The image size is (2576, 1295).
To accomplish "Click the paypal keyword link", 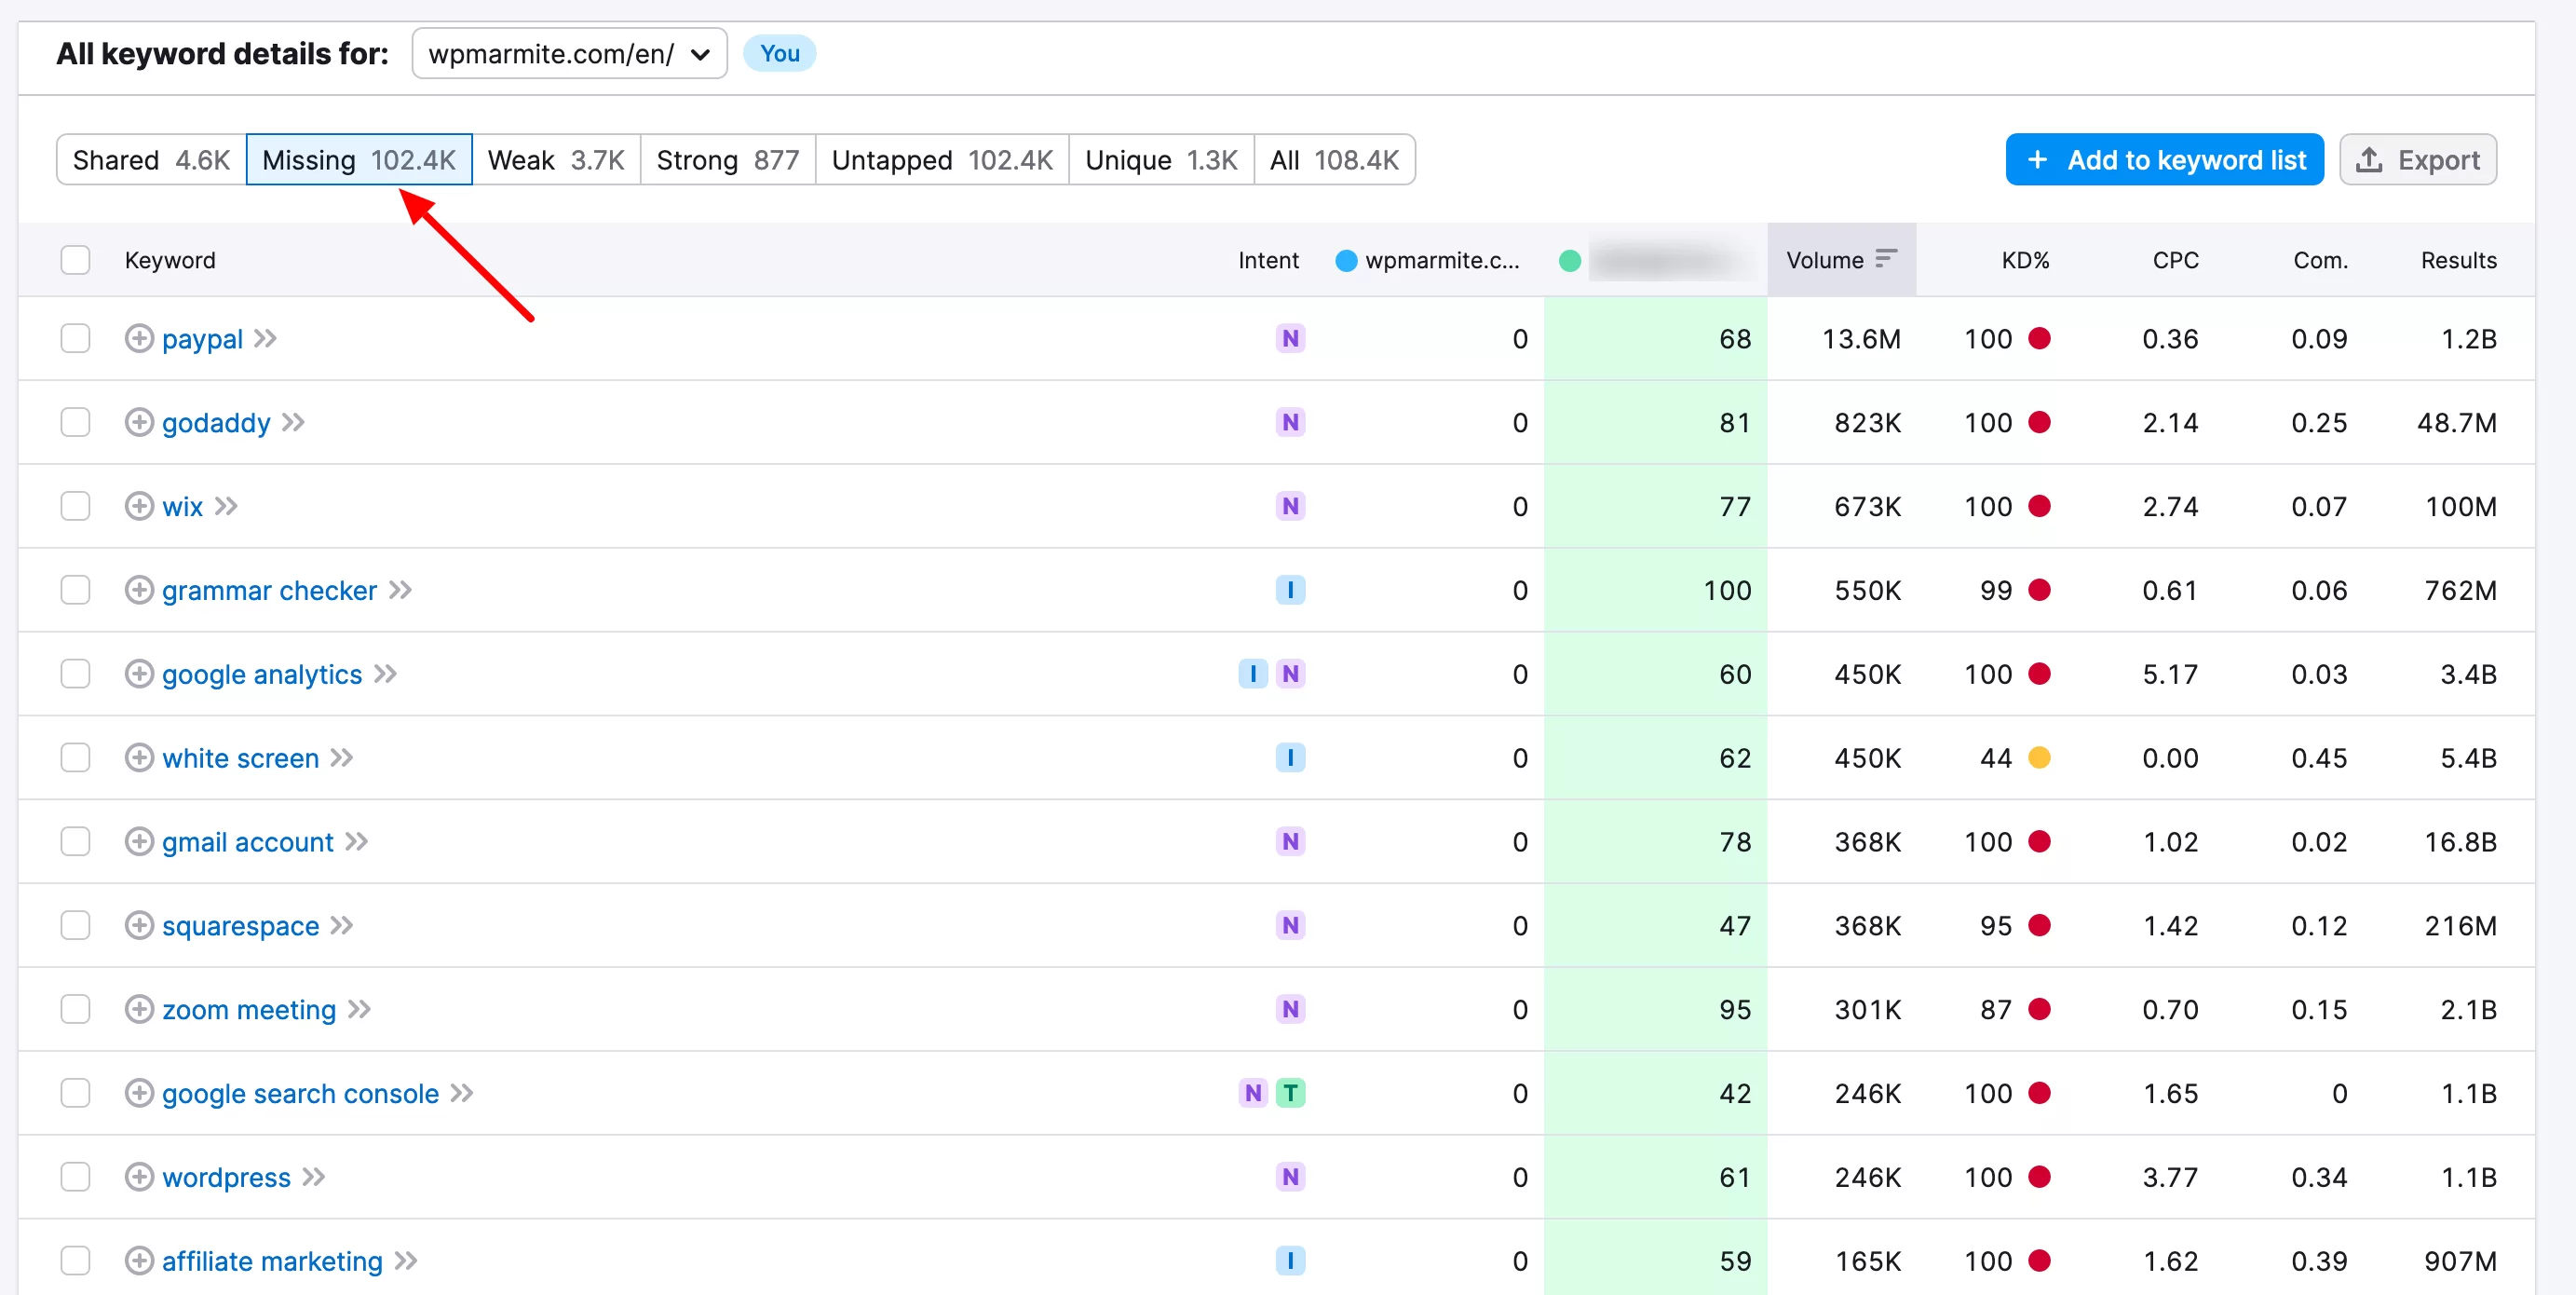I will tap(201, 338).
